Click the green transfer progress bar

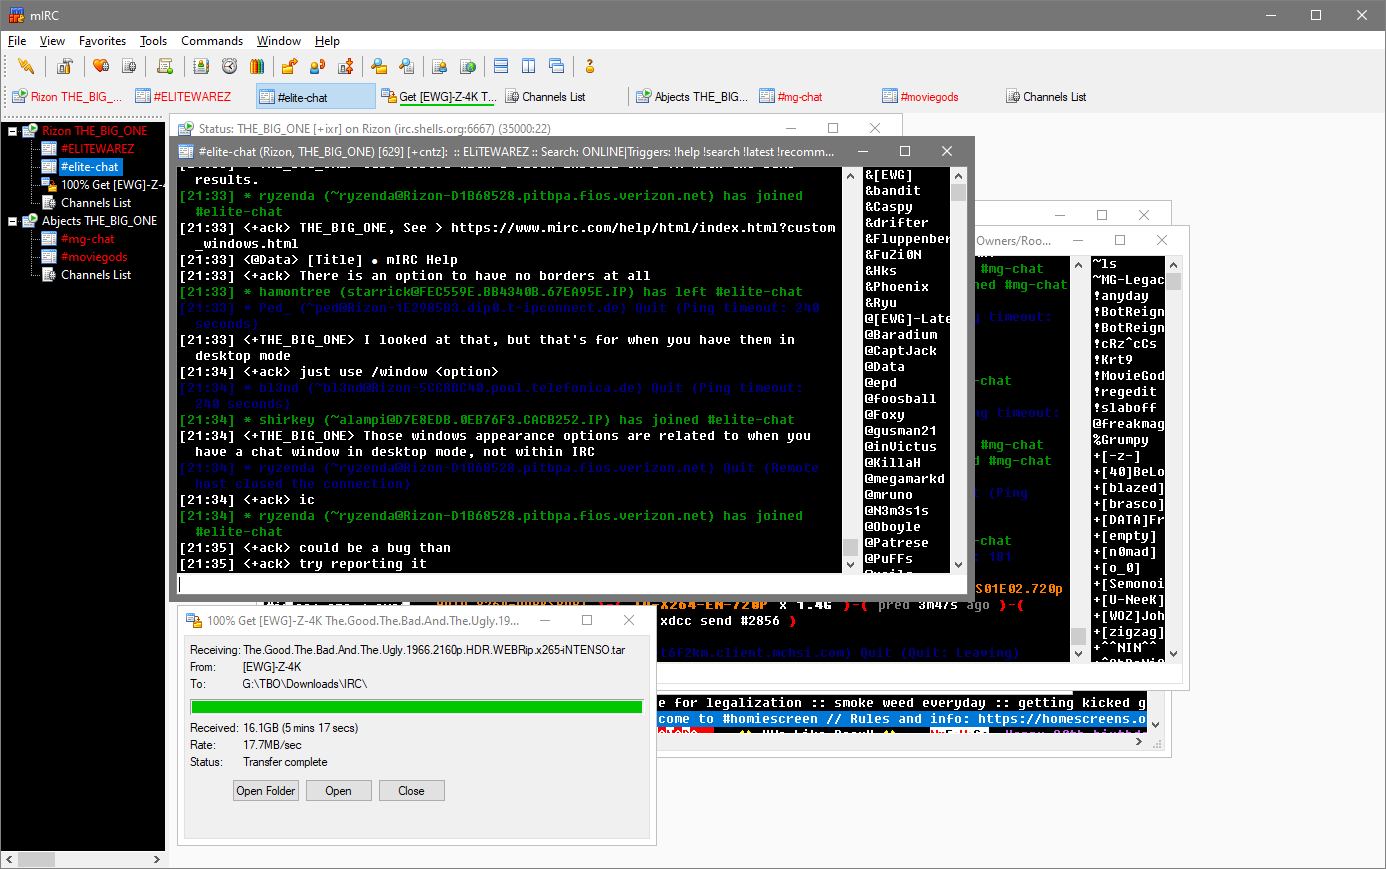[416, 707]
